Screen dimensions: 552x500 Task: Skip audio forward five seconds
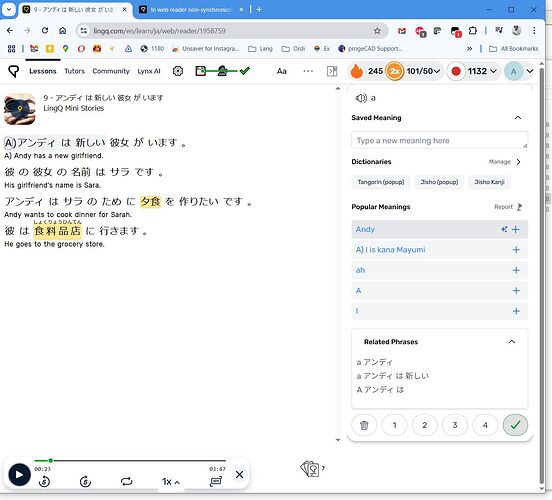point(85,481)
